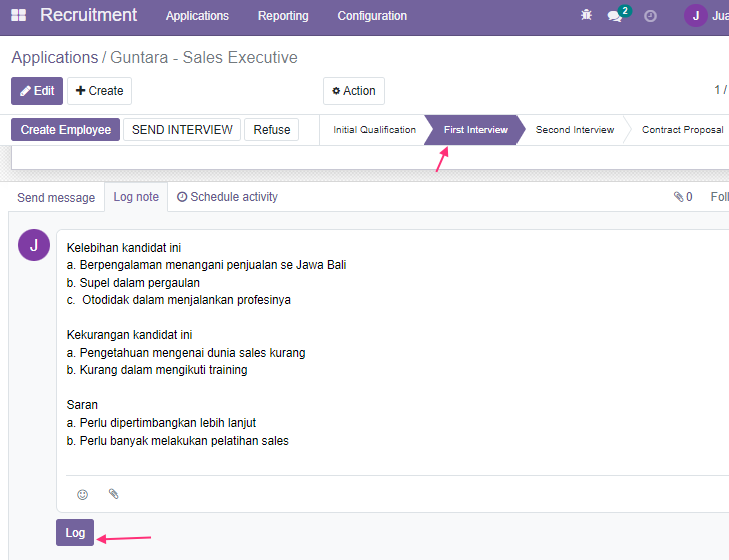Click line 'a. Perlu dipertimbangkan lebih lanjut'
Image resolution: width=729 pixels, height=560 pixels.
161,423
